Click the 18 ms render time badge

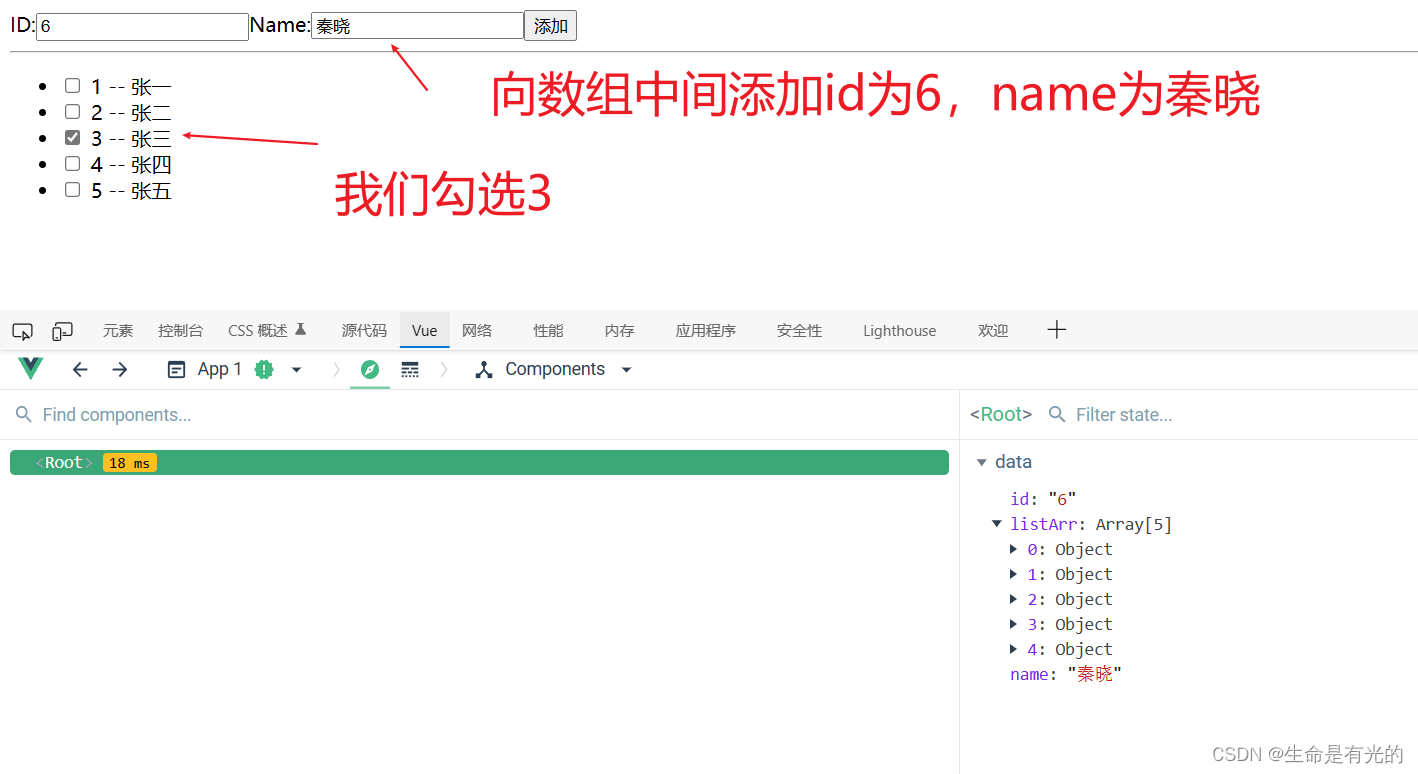130,463
